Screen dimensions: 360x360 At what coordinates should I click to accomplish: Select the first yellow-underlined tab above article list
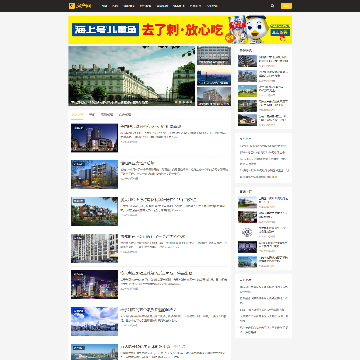click(x=77, y=114)
